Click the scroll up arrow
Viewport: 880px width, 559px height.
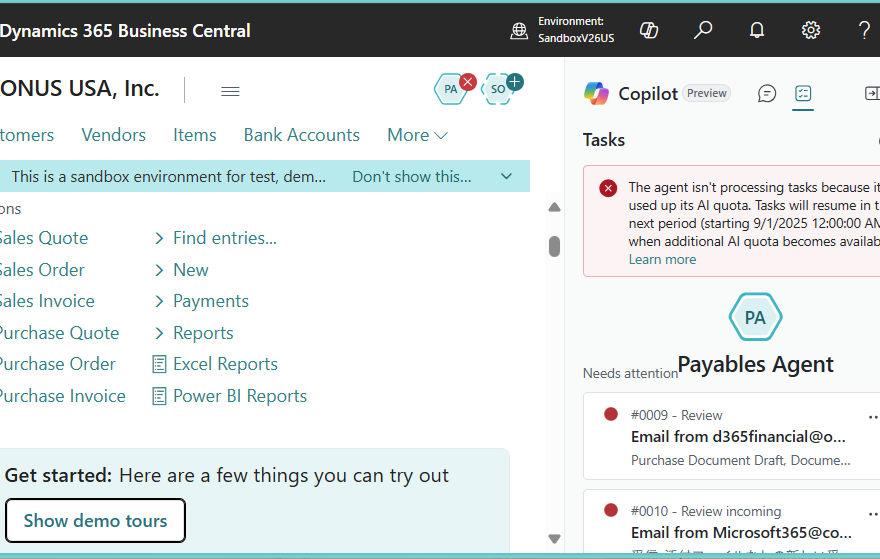(x=554, y=208)
